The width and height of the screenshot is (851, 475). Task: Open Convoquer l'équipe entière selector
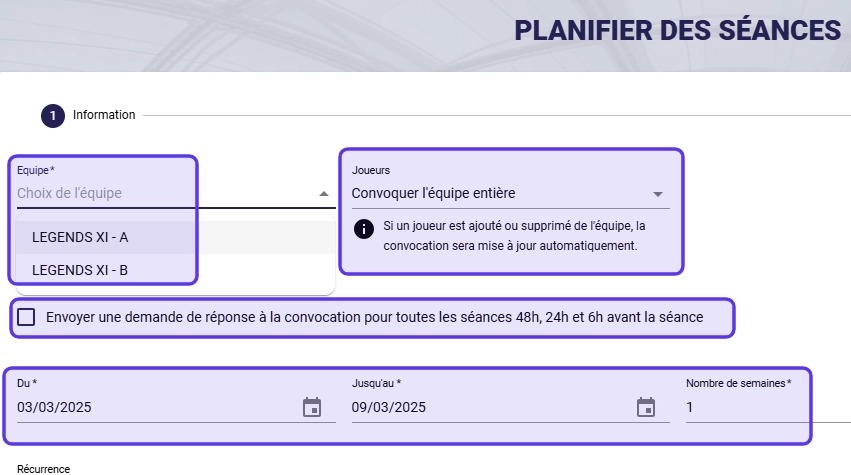click(510, 193)
